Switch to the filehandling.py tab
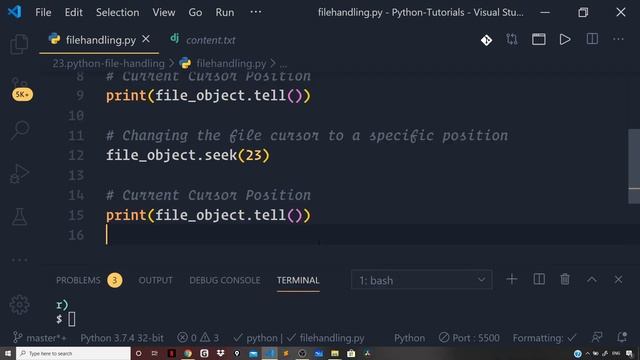640x360 pixels. pos(99,40)
